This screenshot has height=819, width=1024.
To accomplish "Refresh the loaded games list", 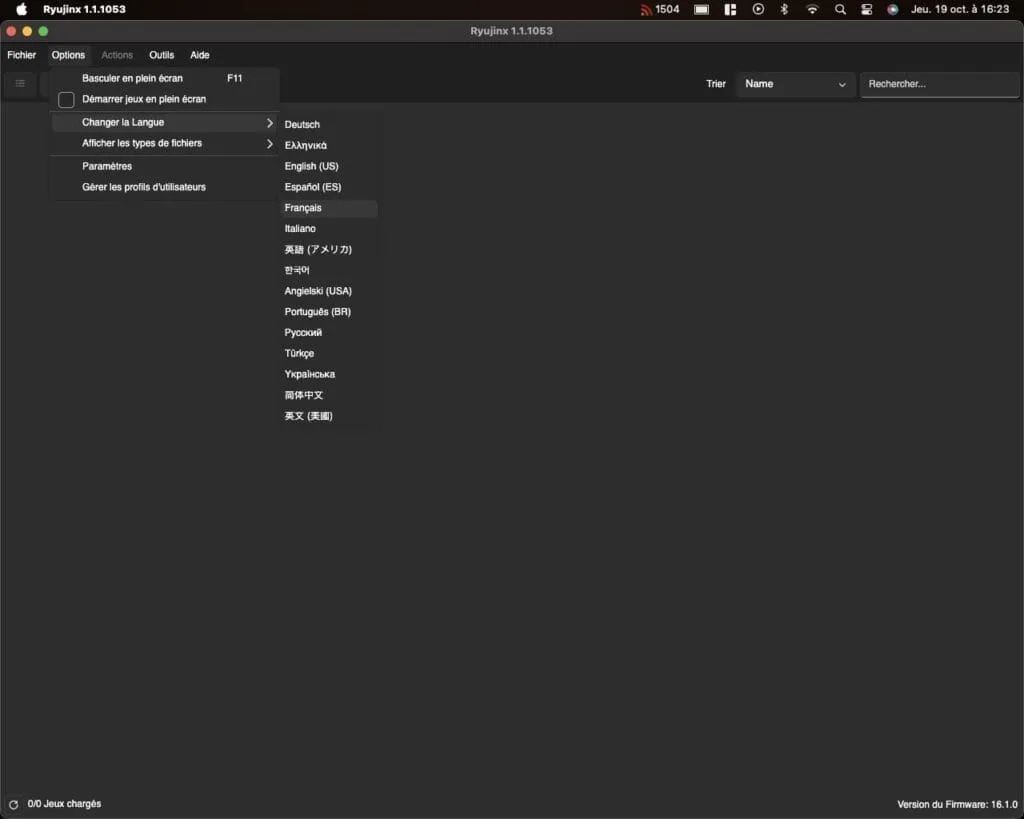I will point(14,803).
